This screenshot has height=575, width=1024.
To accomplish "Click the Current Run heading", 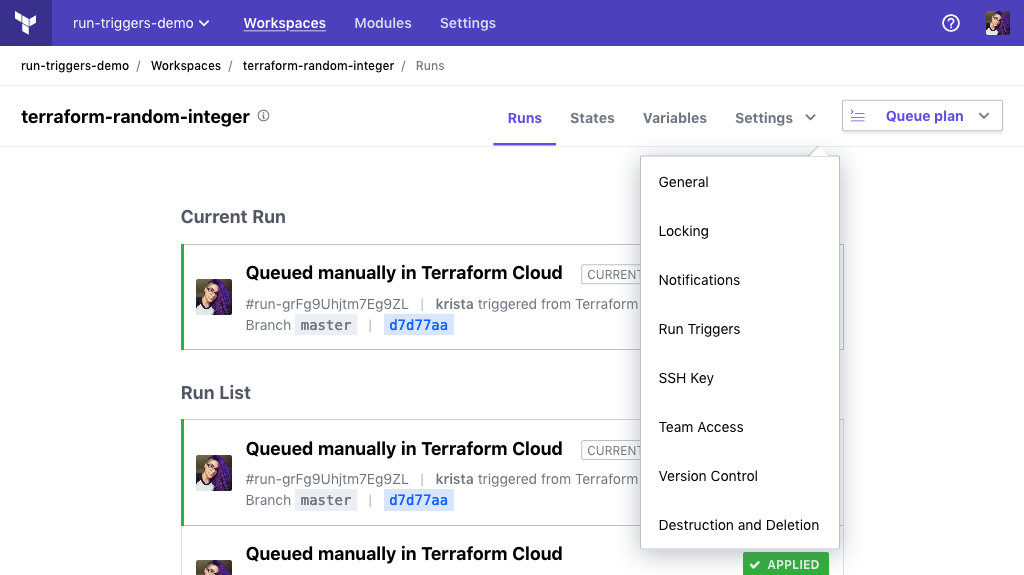I will pos(233,217).
